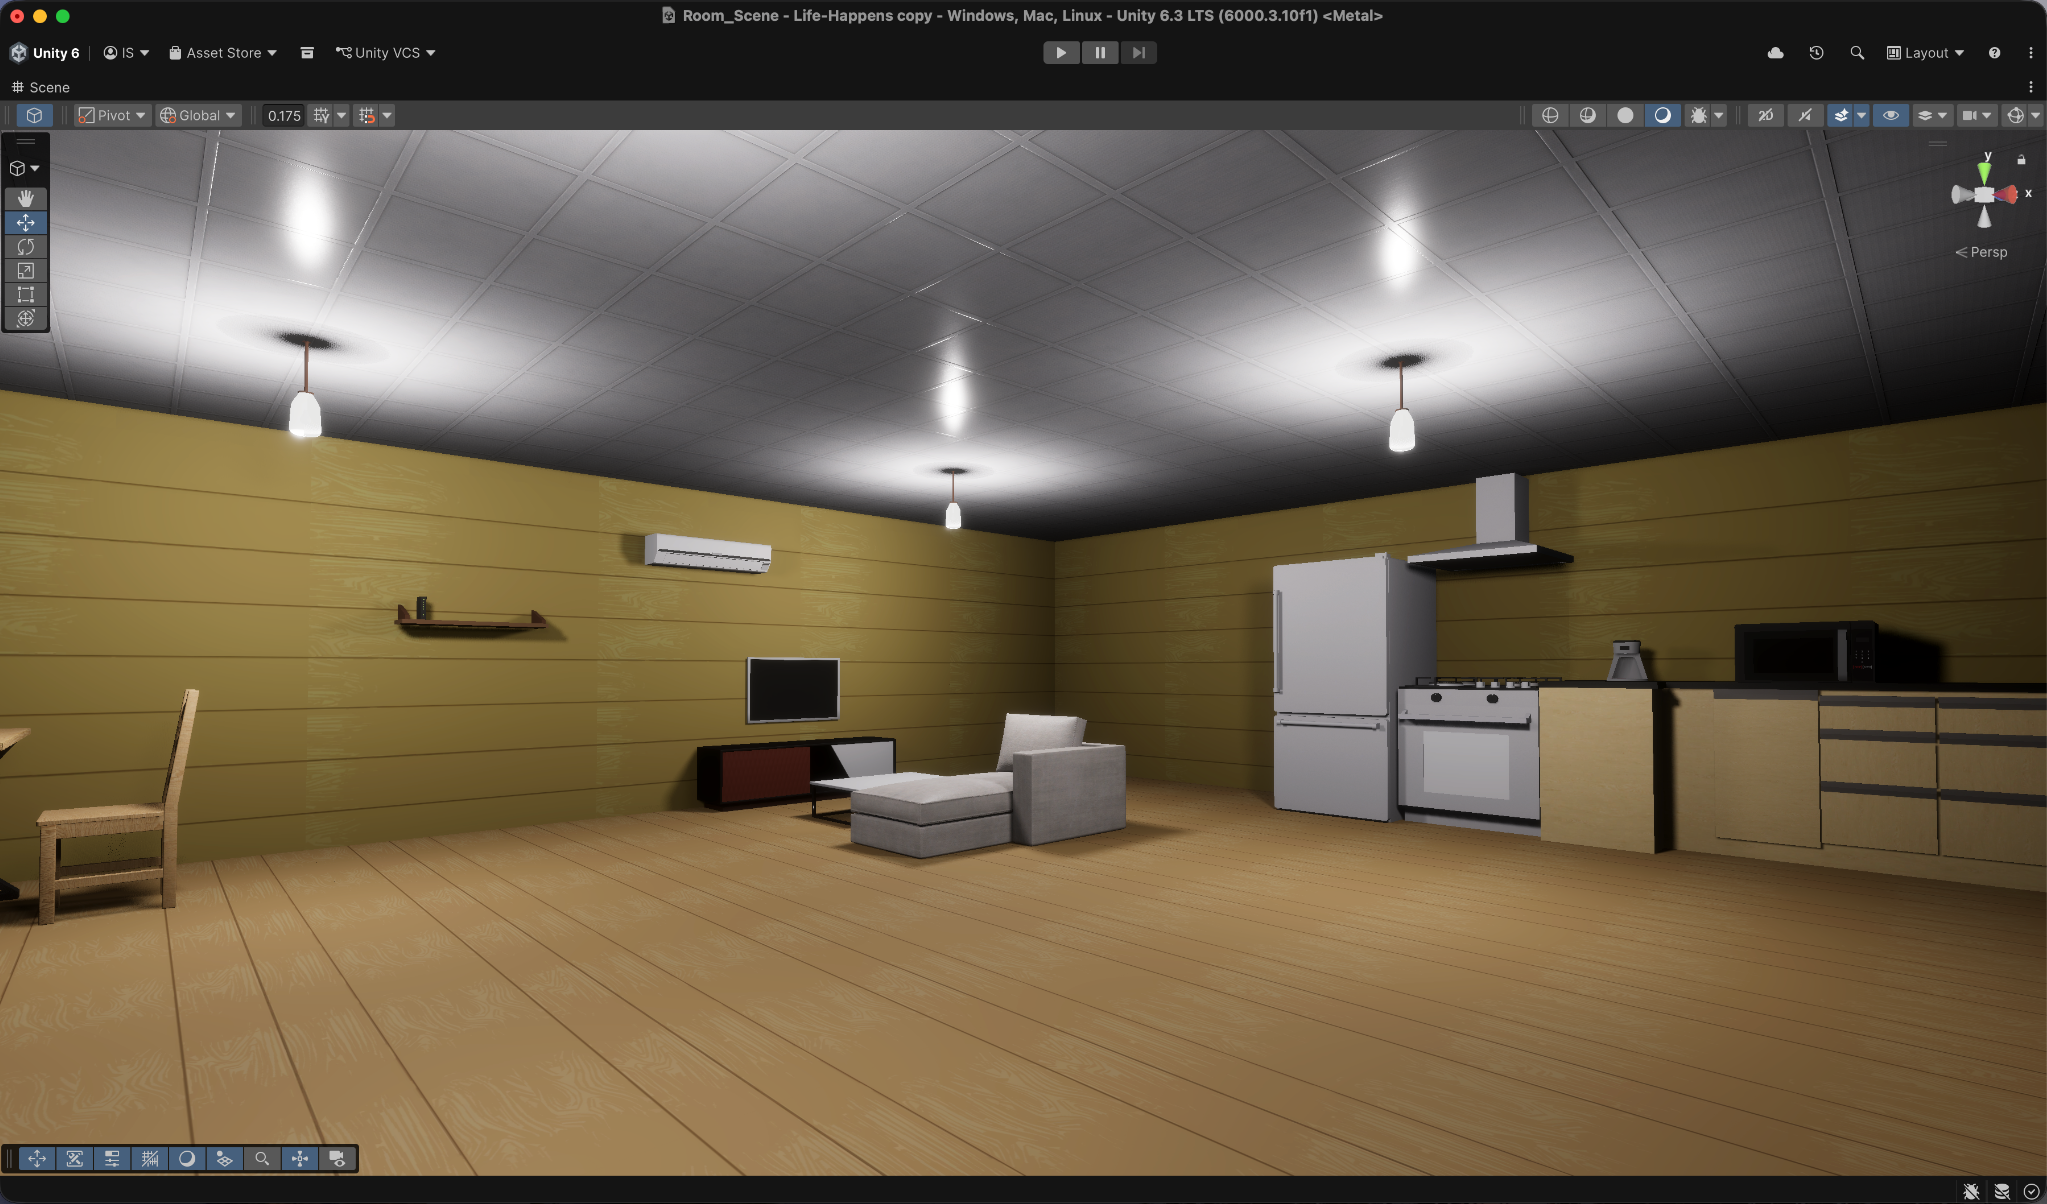Image resolution: width=2047 pixels, height=1204 pixels.
Task: Open the Layout dropdown
Action: (1925, 53)
